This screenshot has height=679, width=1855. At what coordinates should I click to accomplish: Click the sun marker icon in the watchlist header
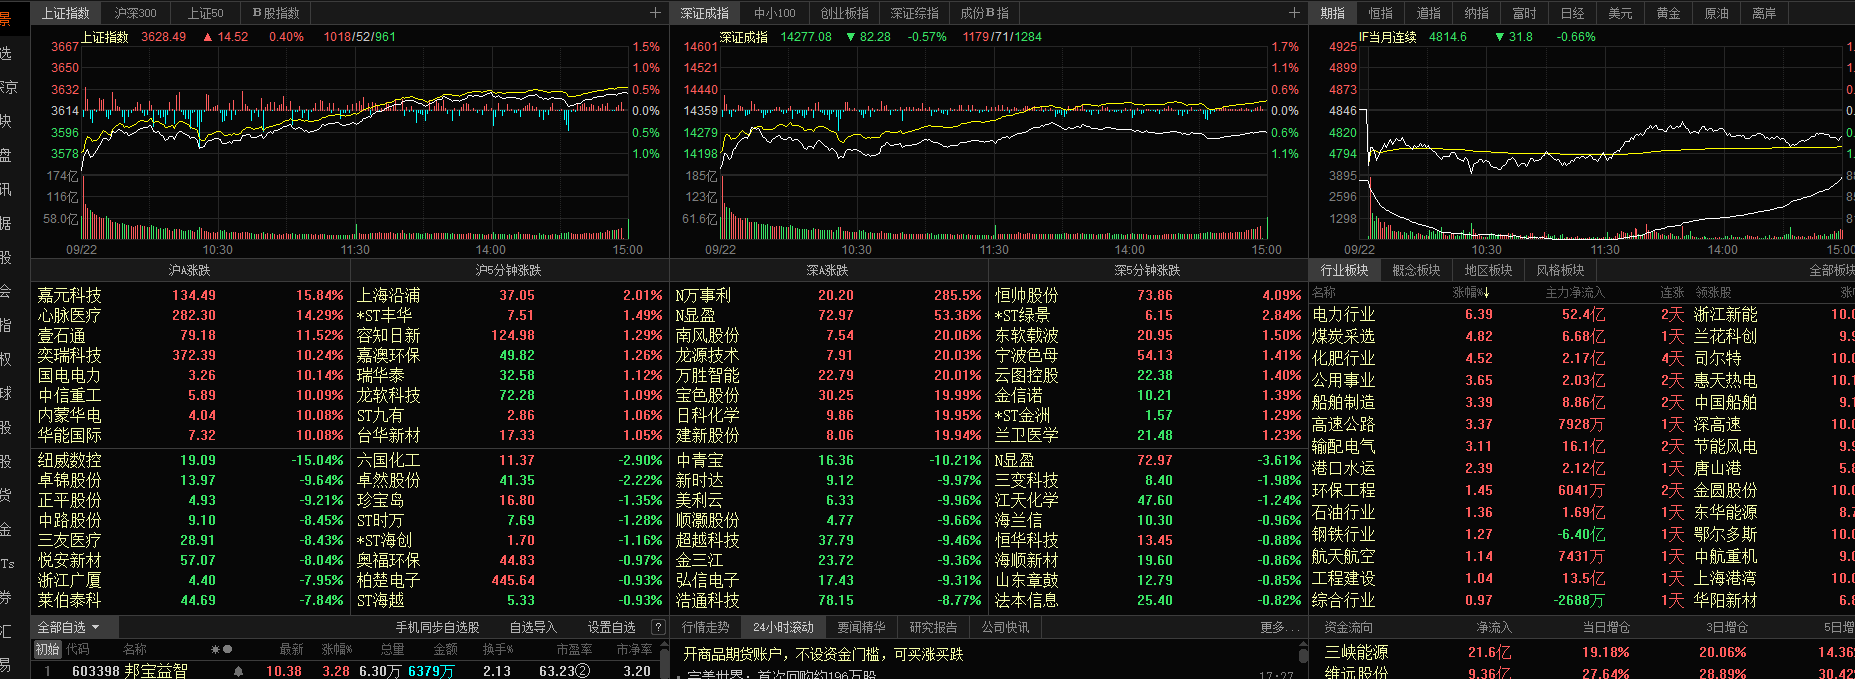(x=214, y=649)
